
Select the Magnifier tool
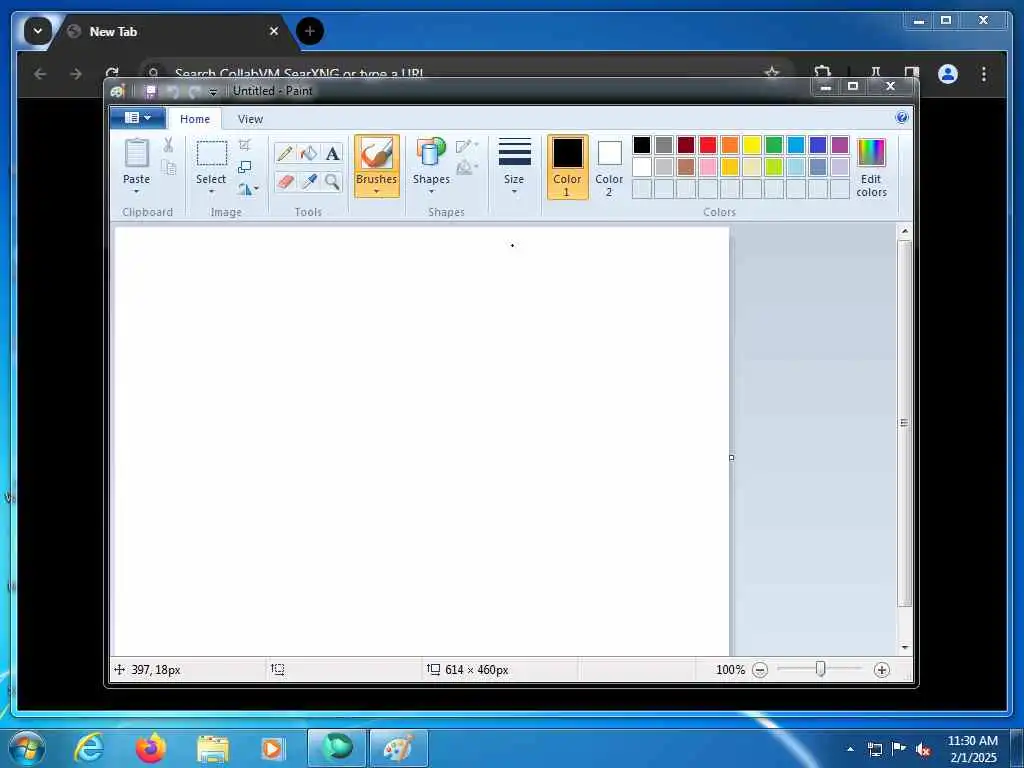pos(332,181)
